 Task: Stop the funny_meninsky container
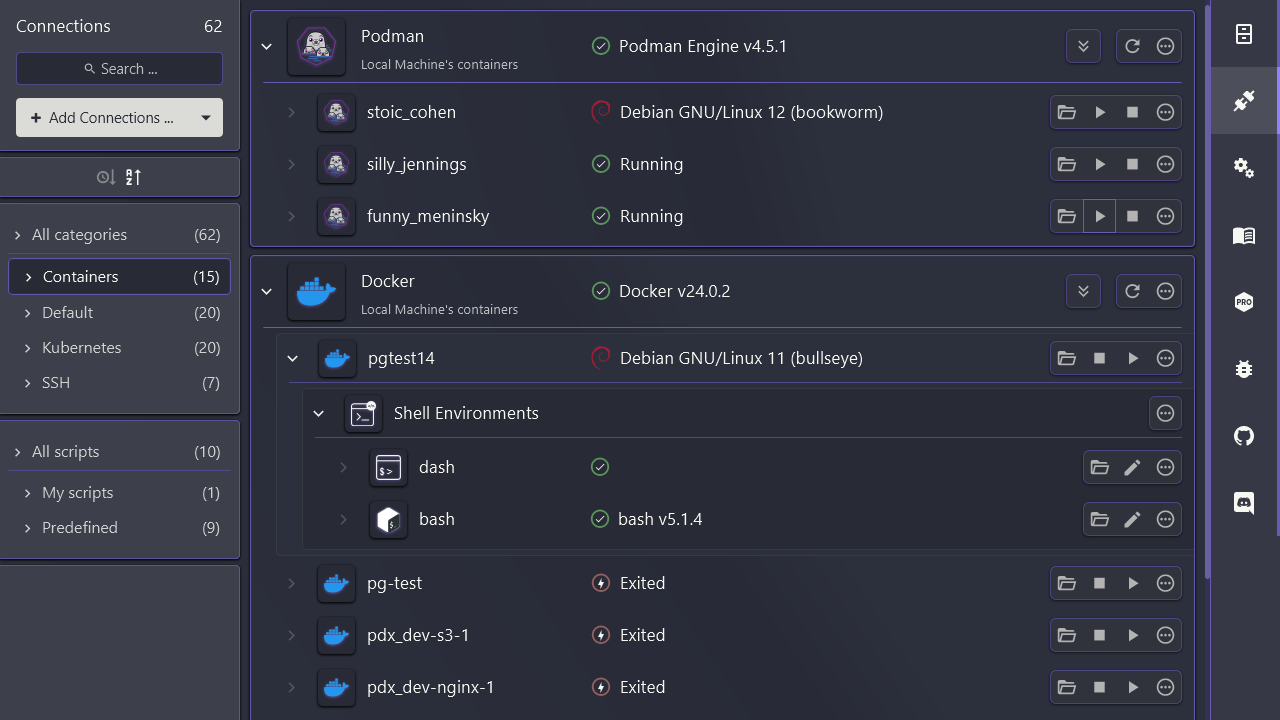pyautogui.click(x=1133, y=216)
